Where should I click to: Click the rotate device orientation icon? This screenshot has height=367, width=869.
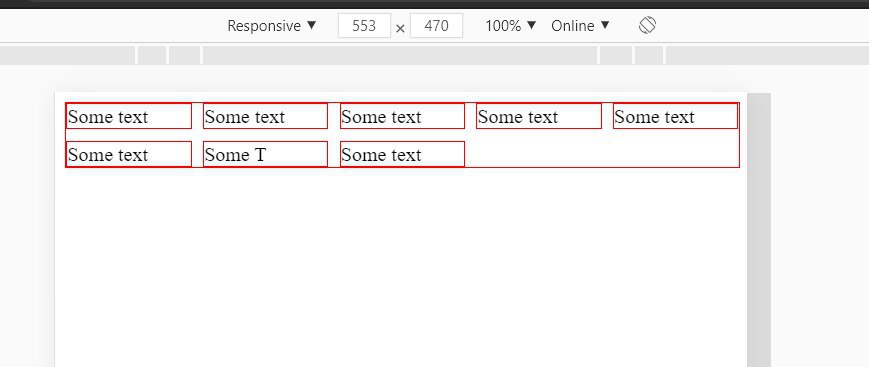coord(647,26)
